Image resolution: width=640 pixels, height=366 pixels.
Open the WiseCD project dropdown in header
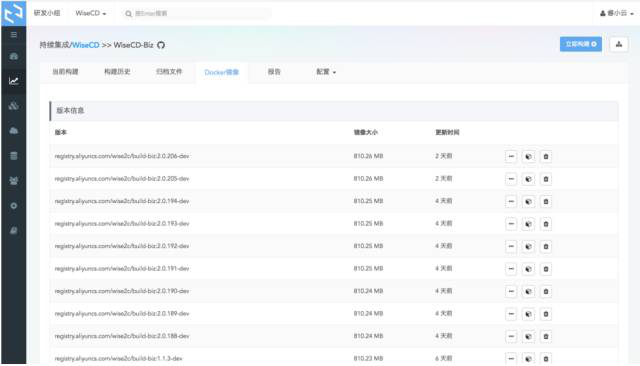(x=91, y=13)
